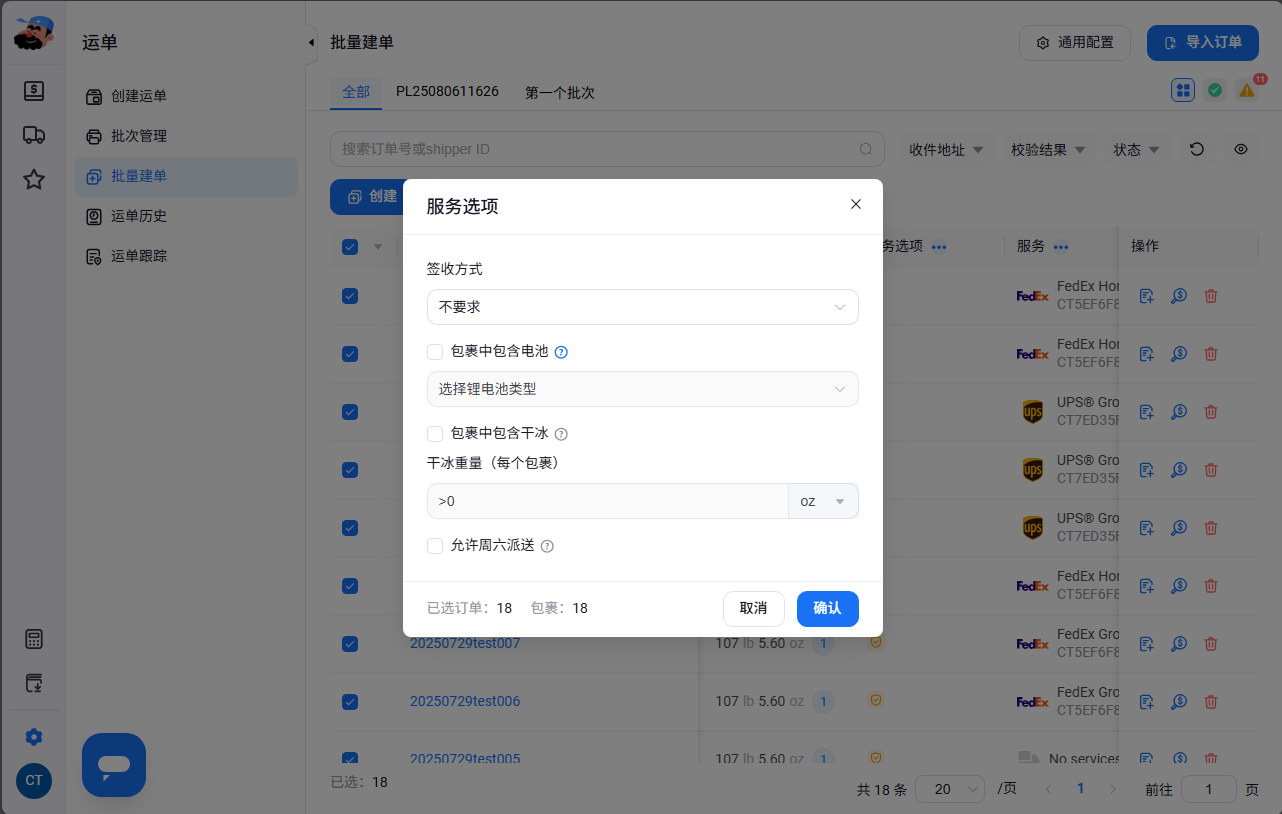Image resolution: width=1282 pixels, height=814 pixels.
Task: Open the 签收方式 dropdown showing 不要求
Action: pyautogui.click(x=643, y=307)
